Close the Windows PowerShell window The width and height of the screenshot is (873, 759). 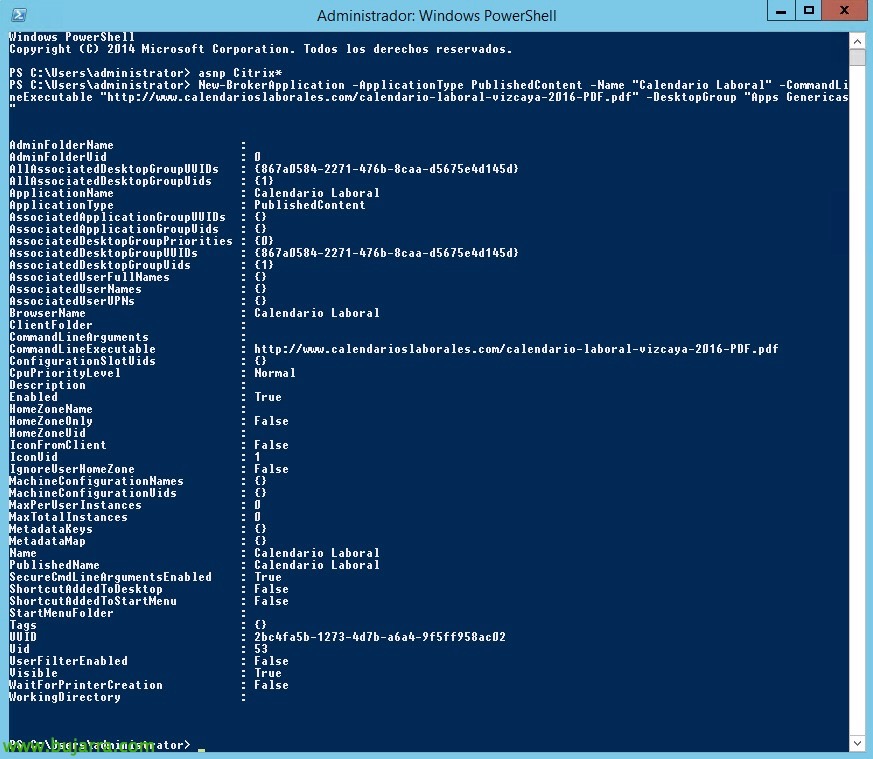[x=844, y=11]
